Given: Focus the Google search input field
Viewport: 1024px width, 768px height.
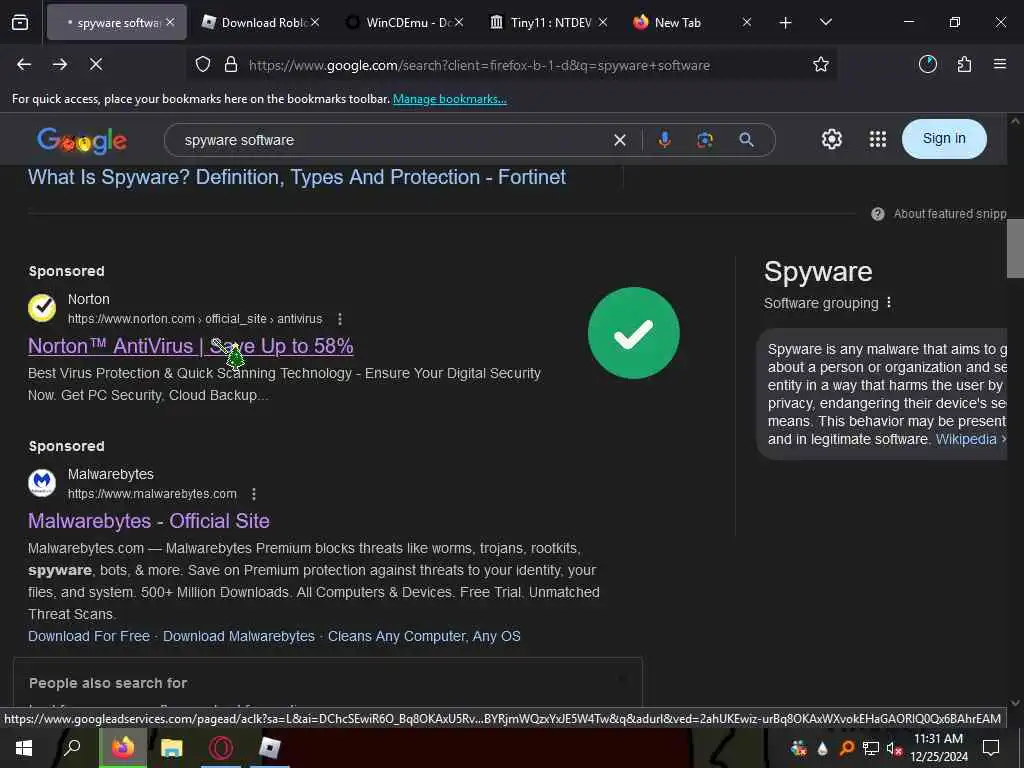Looking at the screenshot, I should (x=392, y=140).
